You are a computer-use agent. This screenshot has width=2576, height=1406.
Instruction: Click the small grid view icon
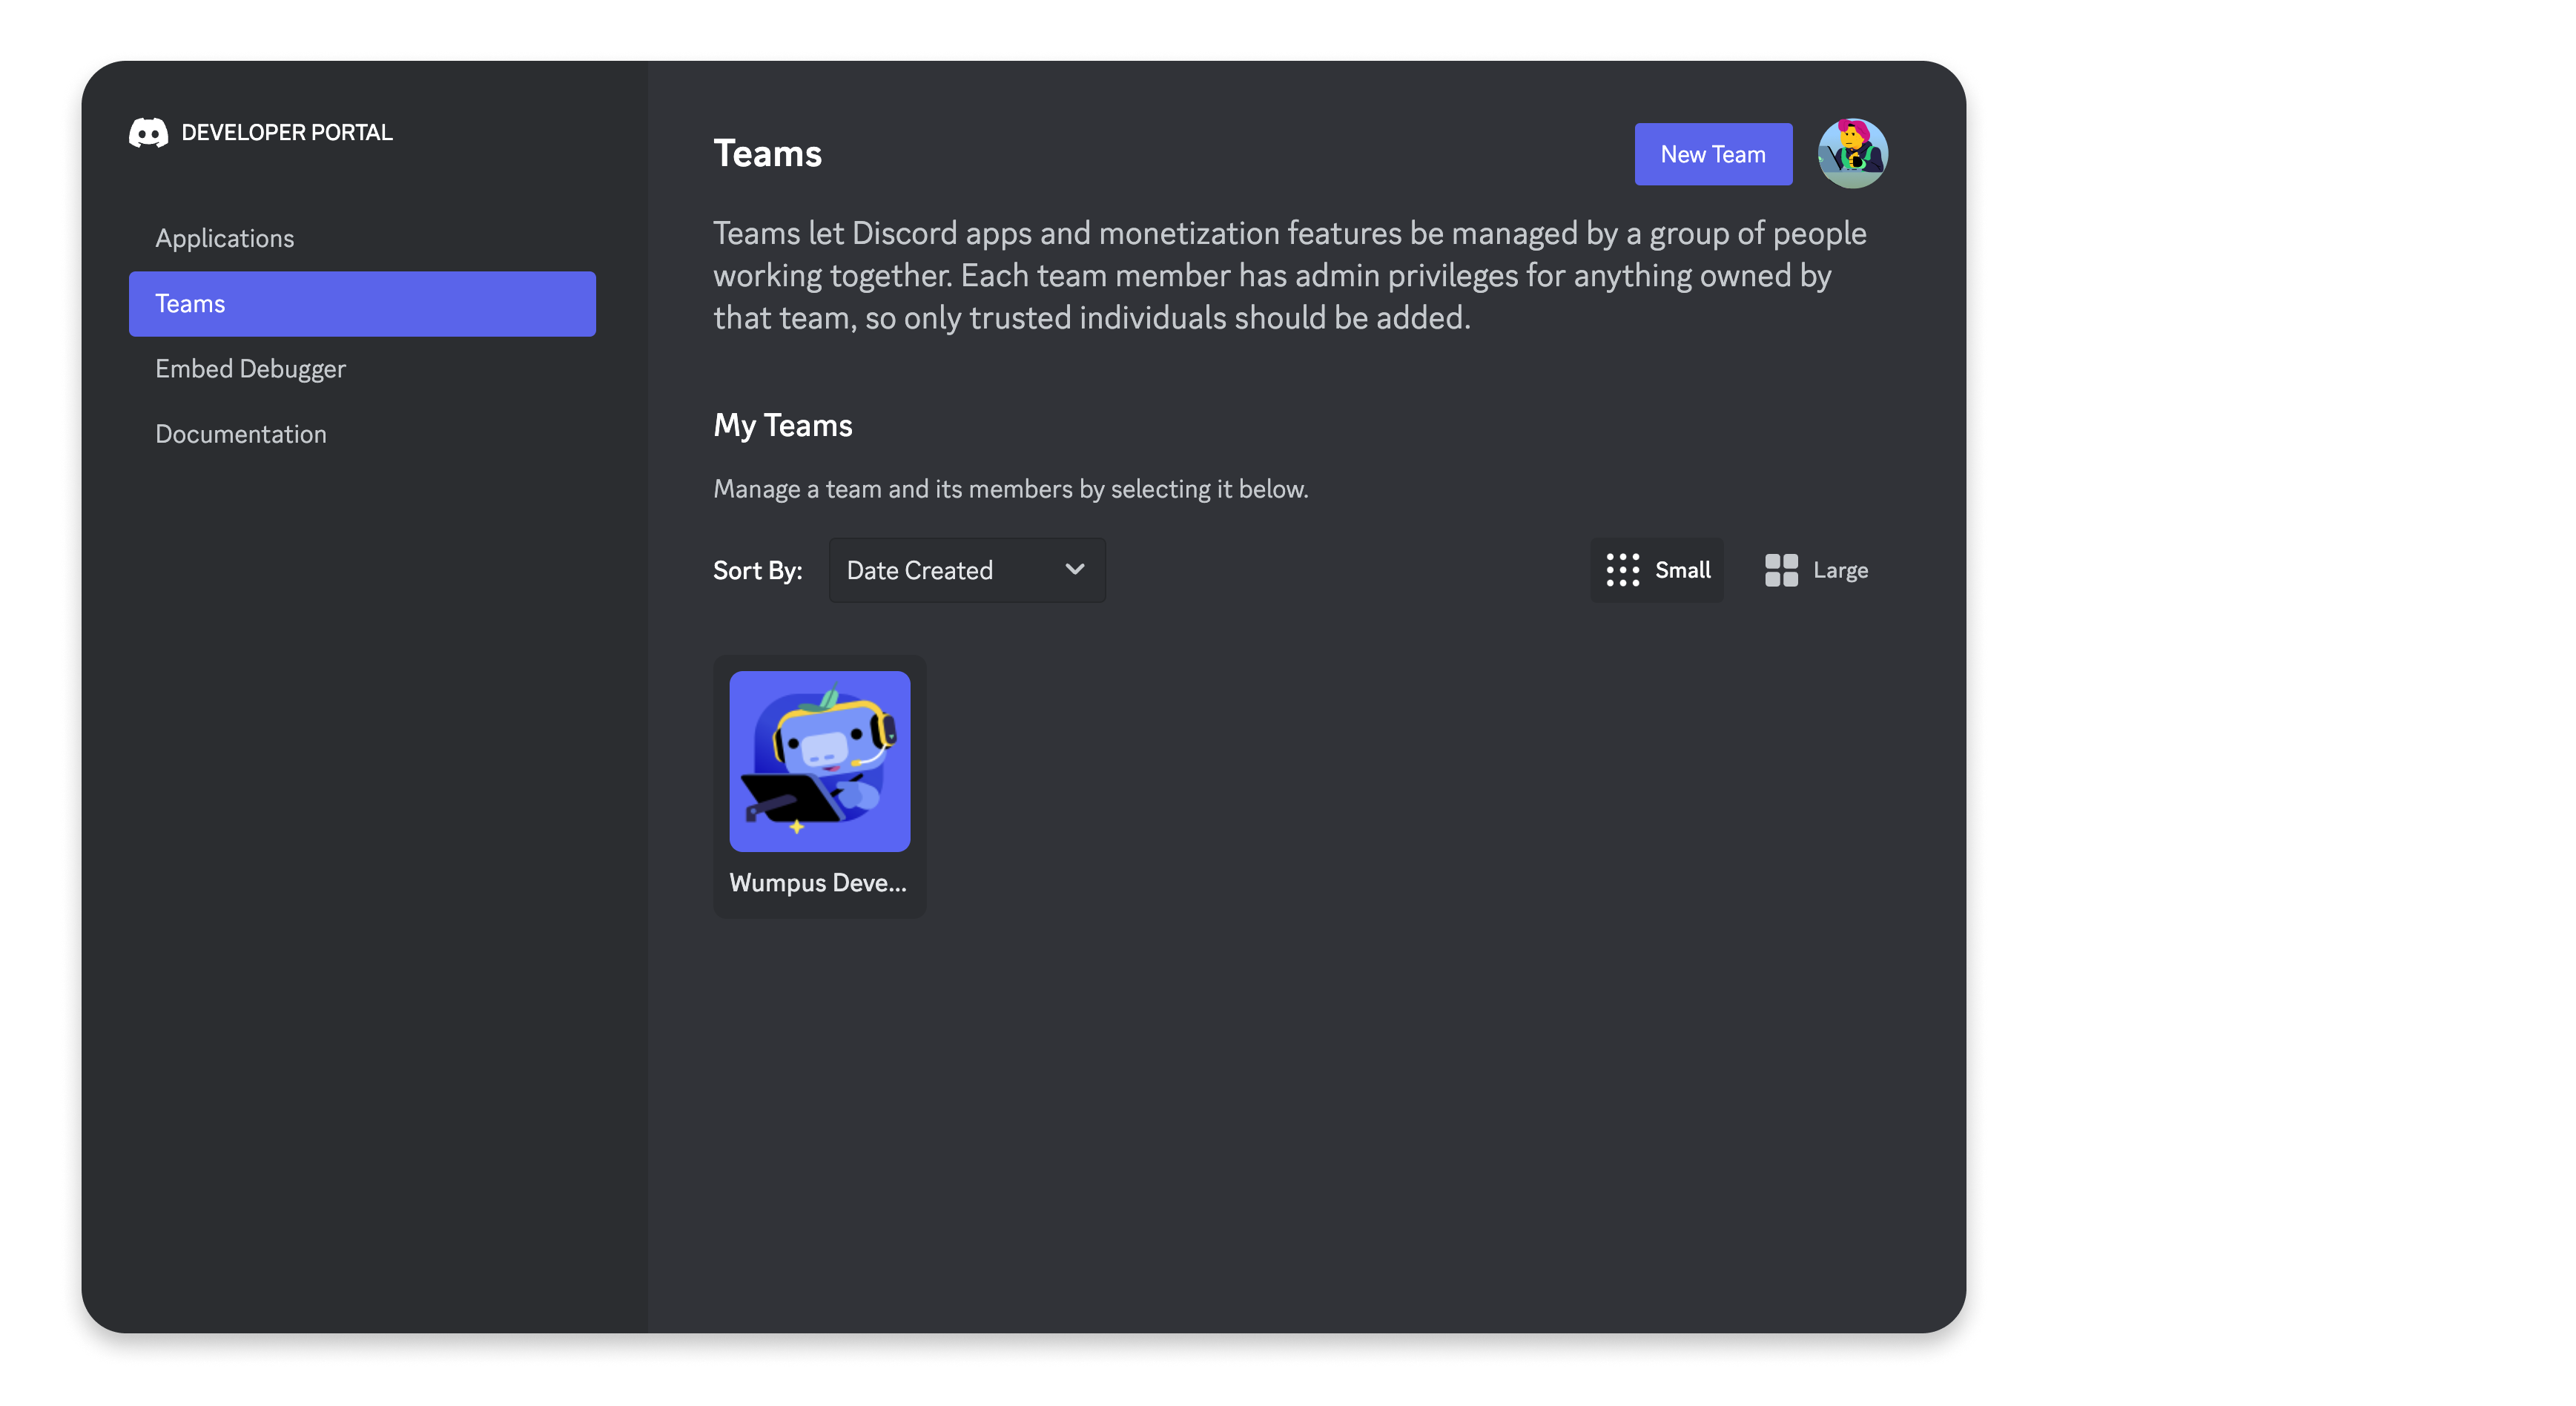pyautogui.click(x=1622, y=570)
